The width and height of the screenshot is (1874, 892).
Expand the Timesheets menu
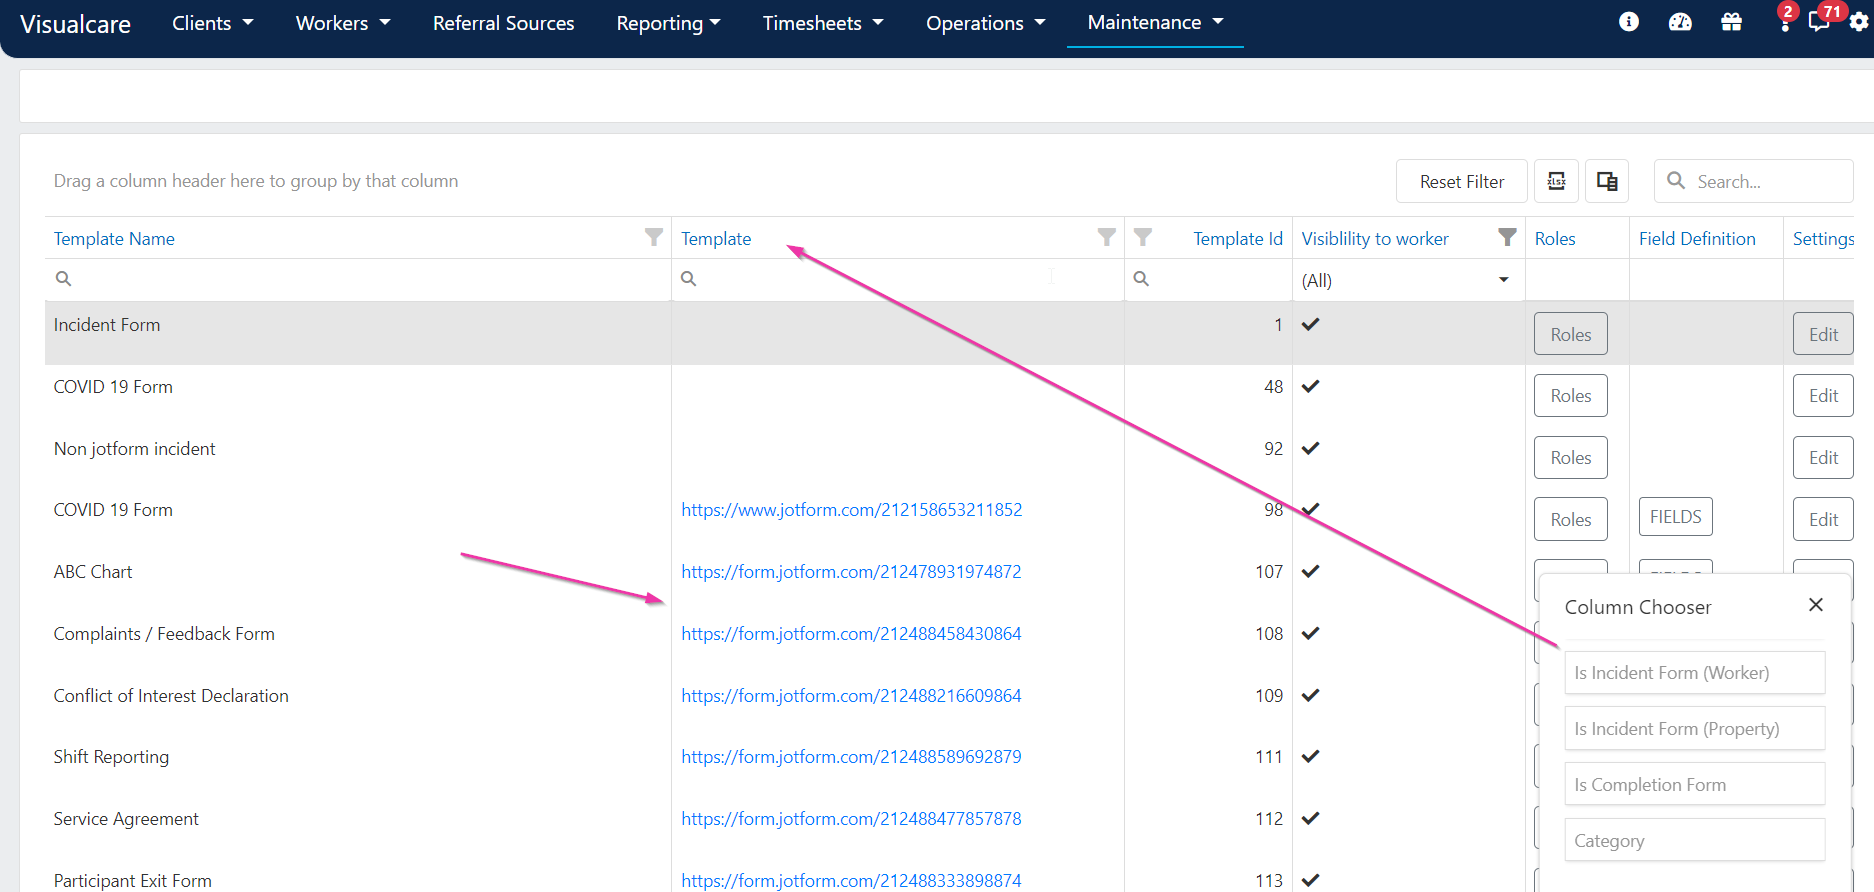823,23
